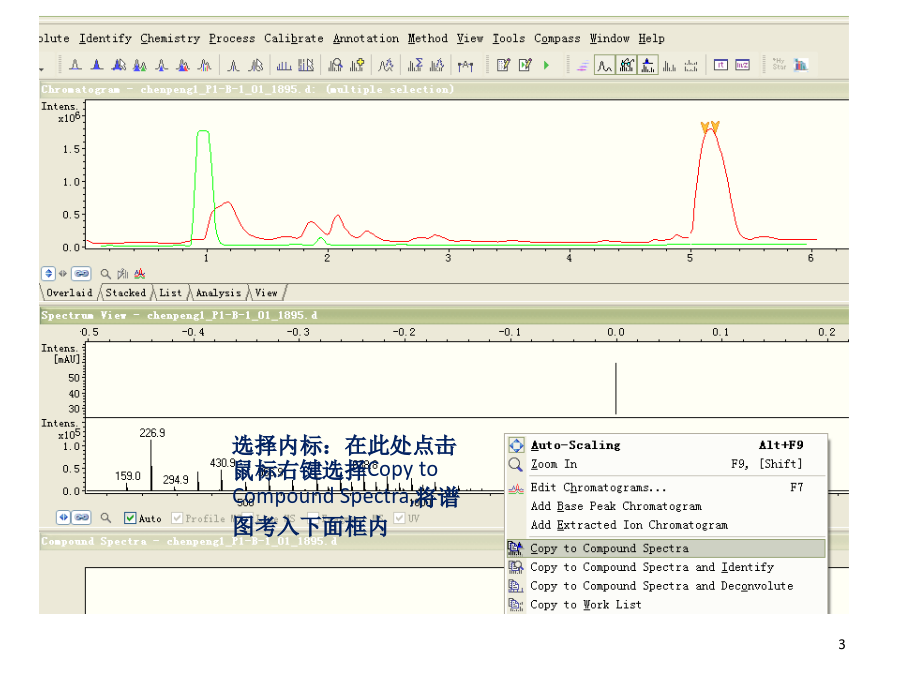Image resolution: width=900 pixels, height=675 pixels.
Task: Open the Help menu
Action: click(x=651, y=38)
